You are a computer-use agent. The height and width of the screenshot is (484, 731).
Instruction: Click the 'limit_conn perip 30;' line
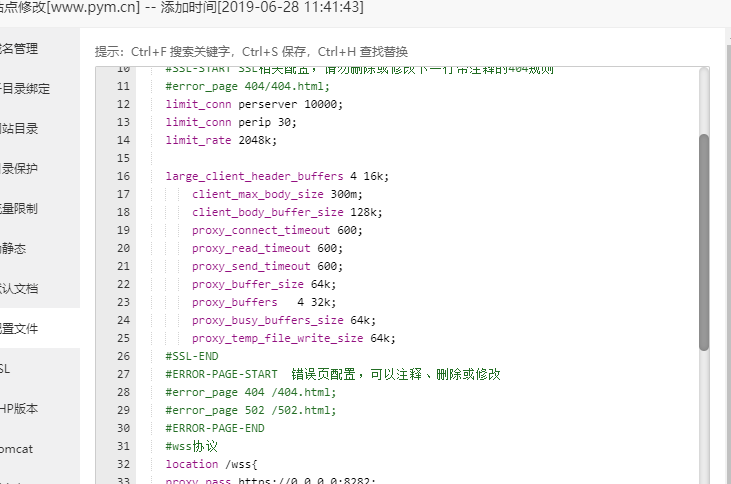pos(231,122)
